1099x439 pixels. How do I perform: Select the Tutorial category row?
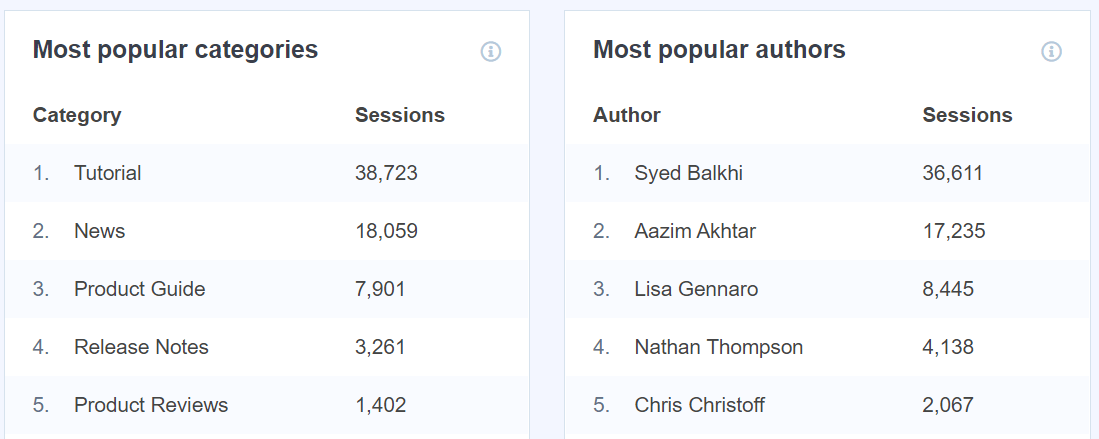(107, 173)
